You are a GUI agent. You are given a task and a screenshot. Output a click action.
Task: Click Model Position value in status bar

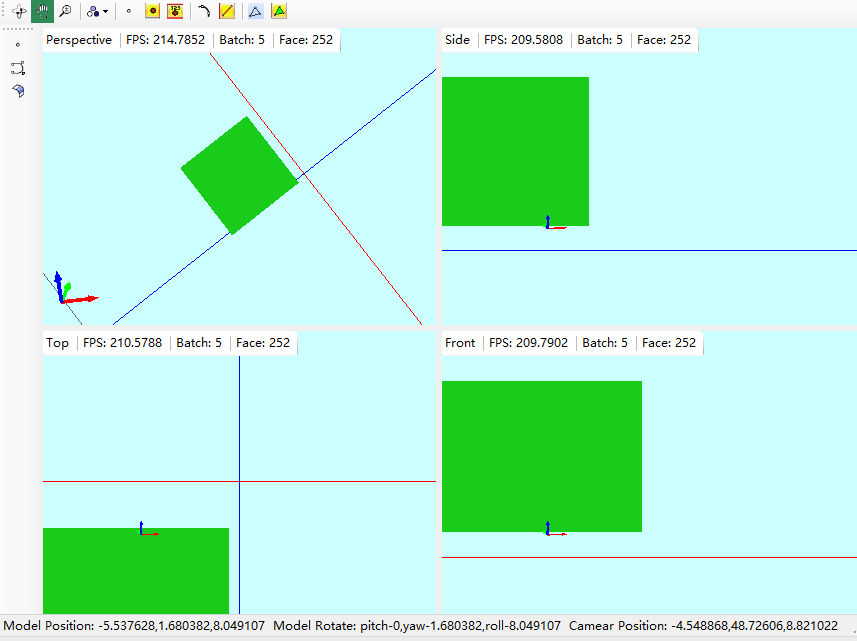point(181,626)
